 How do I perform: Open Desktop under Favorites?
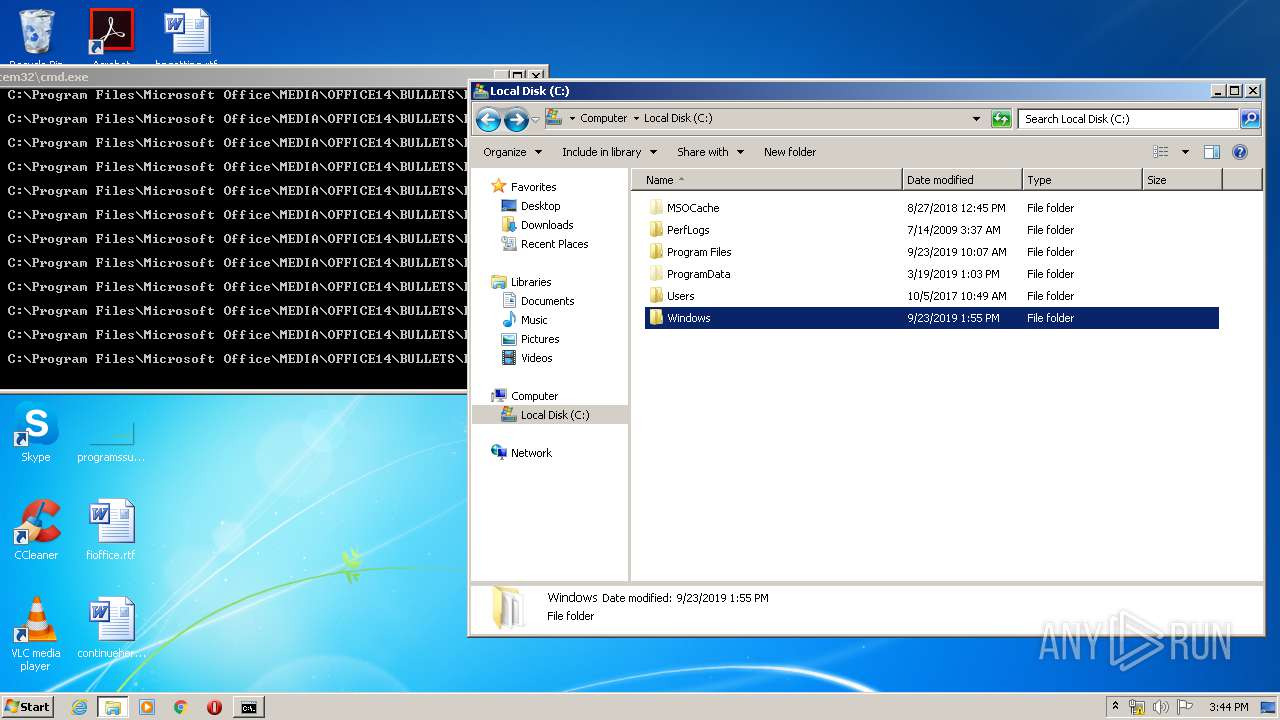pyautogui.click(x=540, y=206)
